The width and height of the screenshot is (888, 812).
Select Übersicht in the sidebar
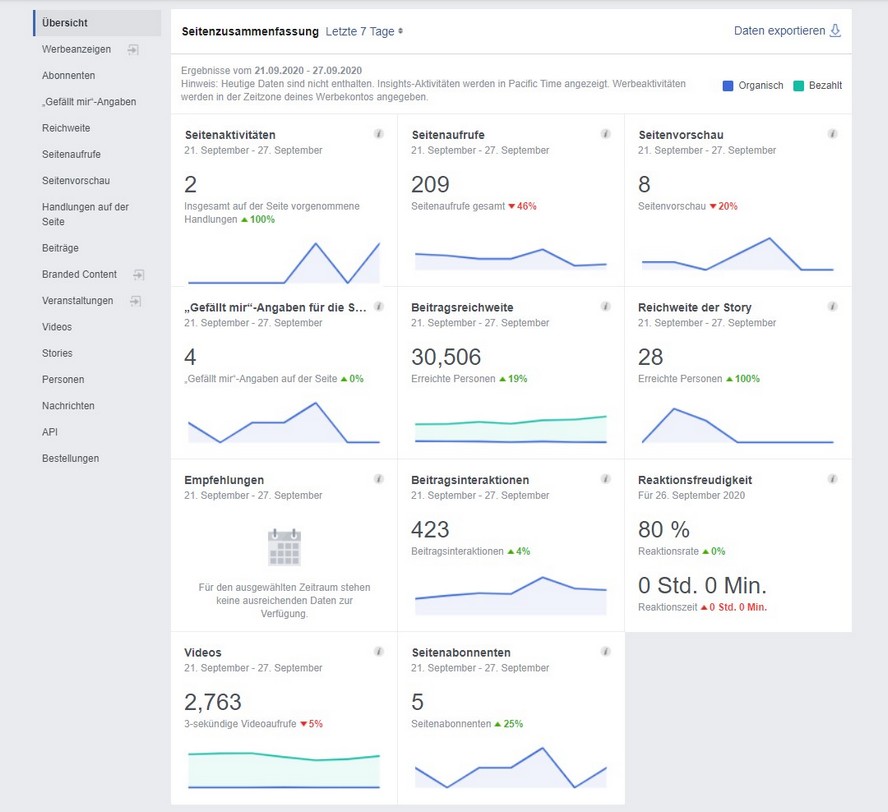pyautogui.click(x=97, y=23)
